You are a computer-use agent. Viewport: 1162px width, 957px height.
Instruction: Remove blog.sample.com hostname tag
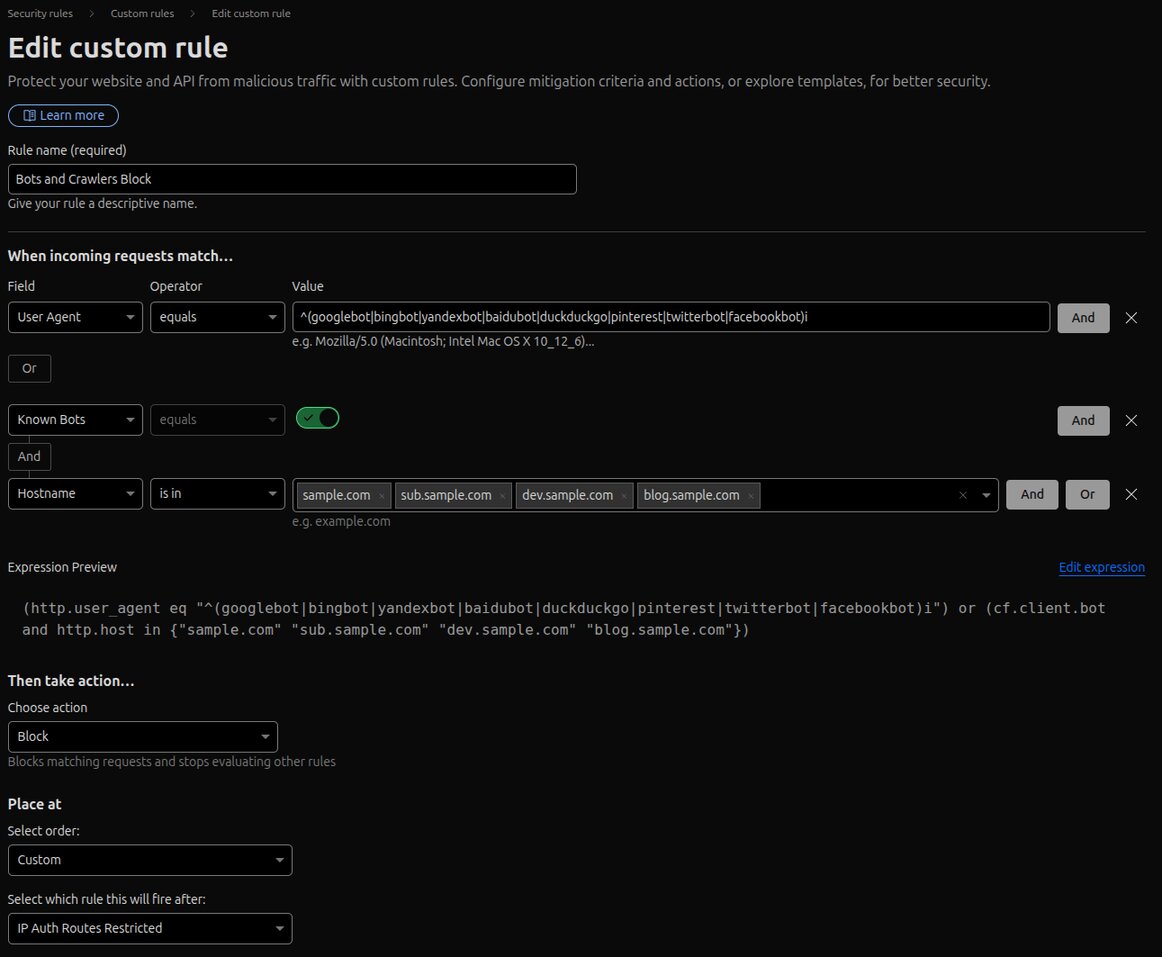pyautogui.click(x=750, y=496)
